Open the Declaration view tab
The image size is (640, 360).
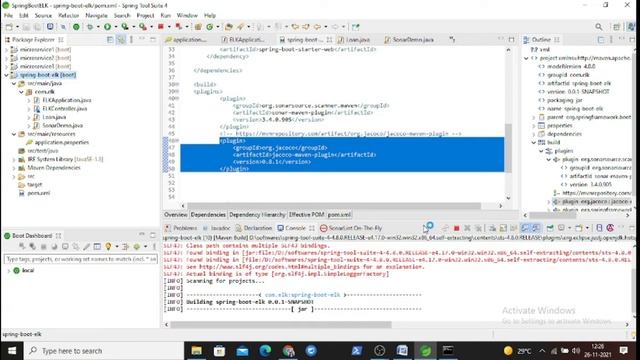tap(254, 228)
